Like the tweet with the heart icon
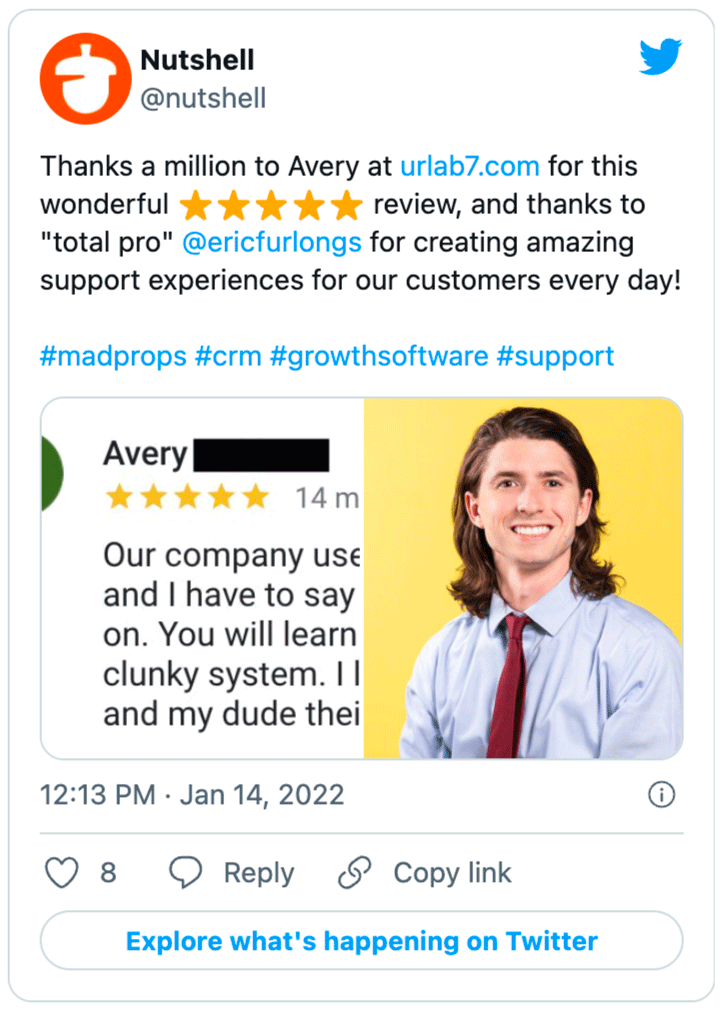Image resolution: width=721 pixels, height=1019 pixels. click(63, 873)
